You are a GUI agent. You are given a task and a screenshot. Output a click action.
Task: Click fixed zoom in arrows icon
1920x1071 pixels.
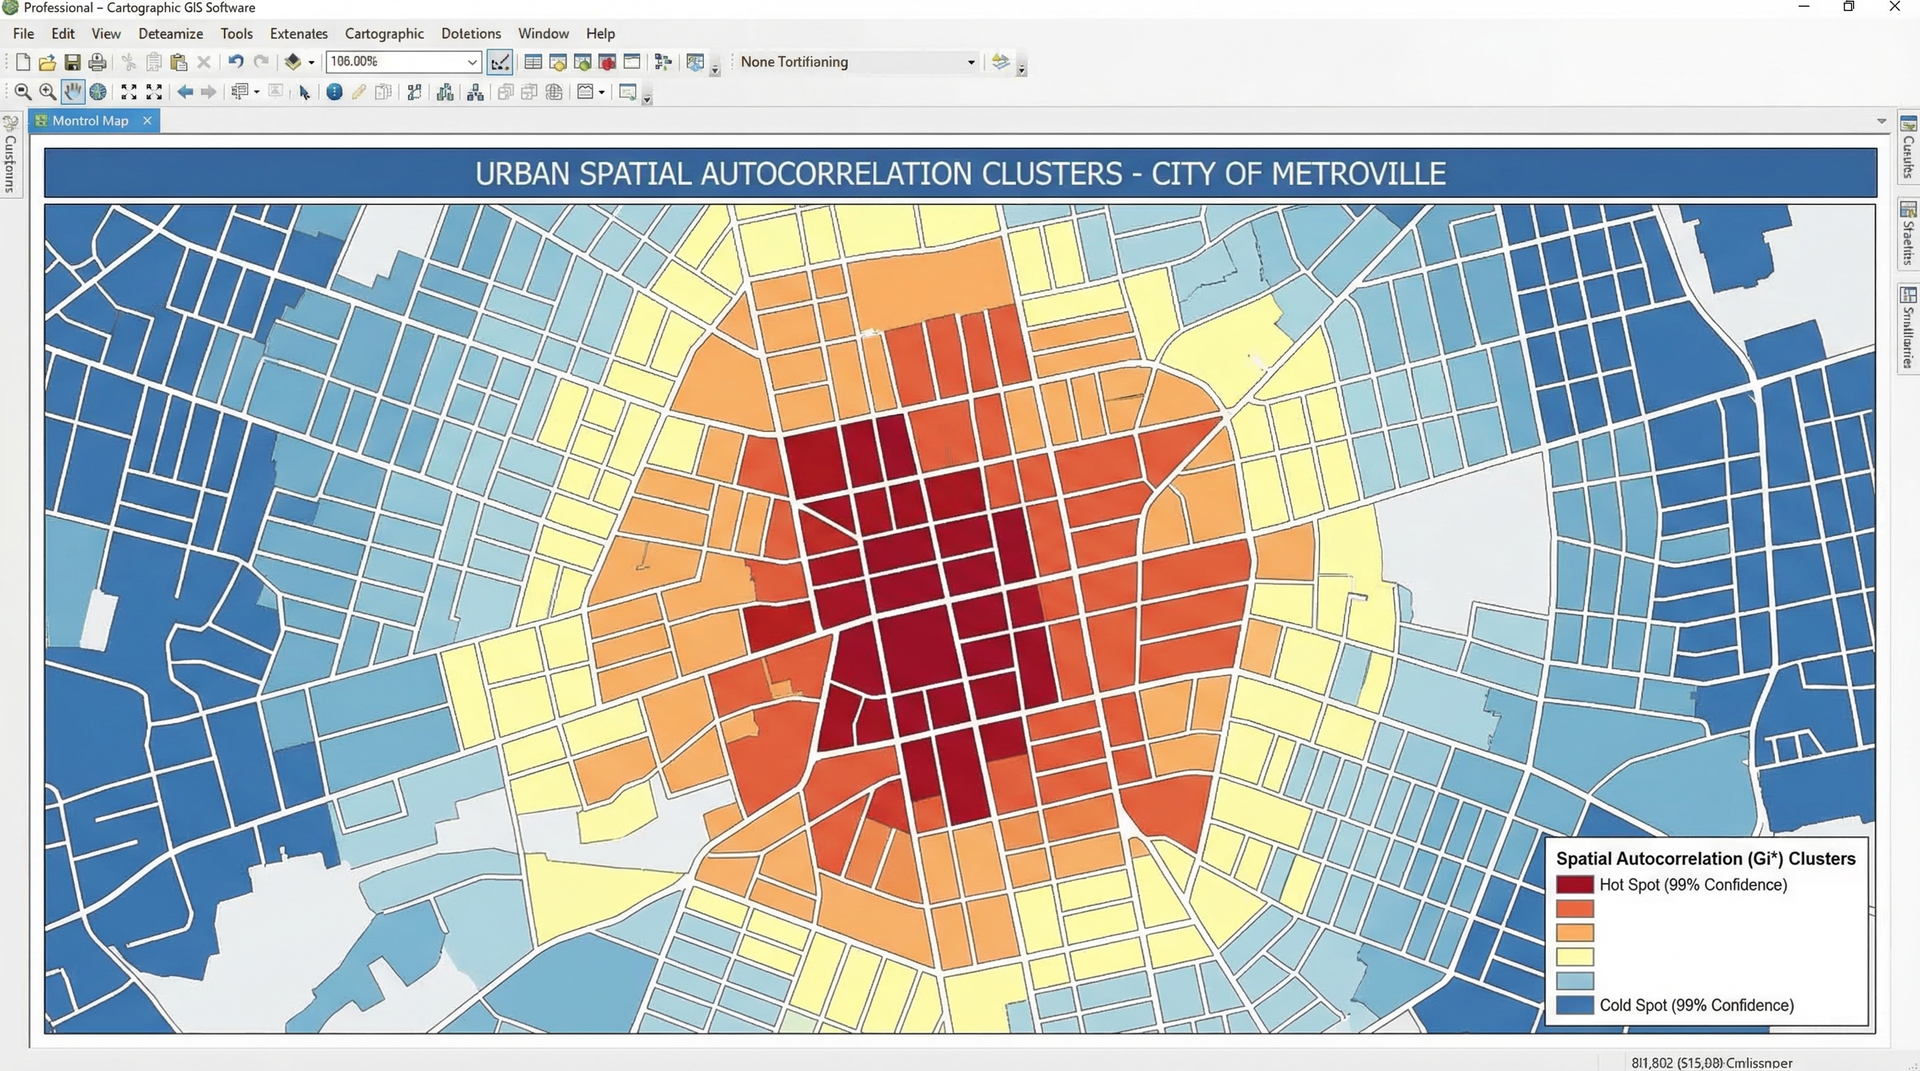pos(129,92)
